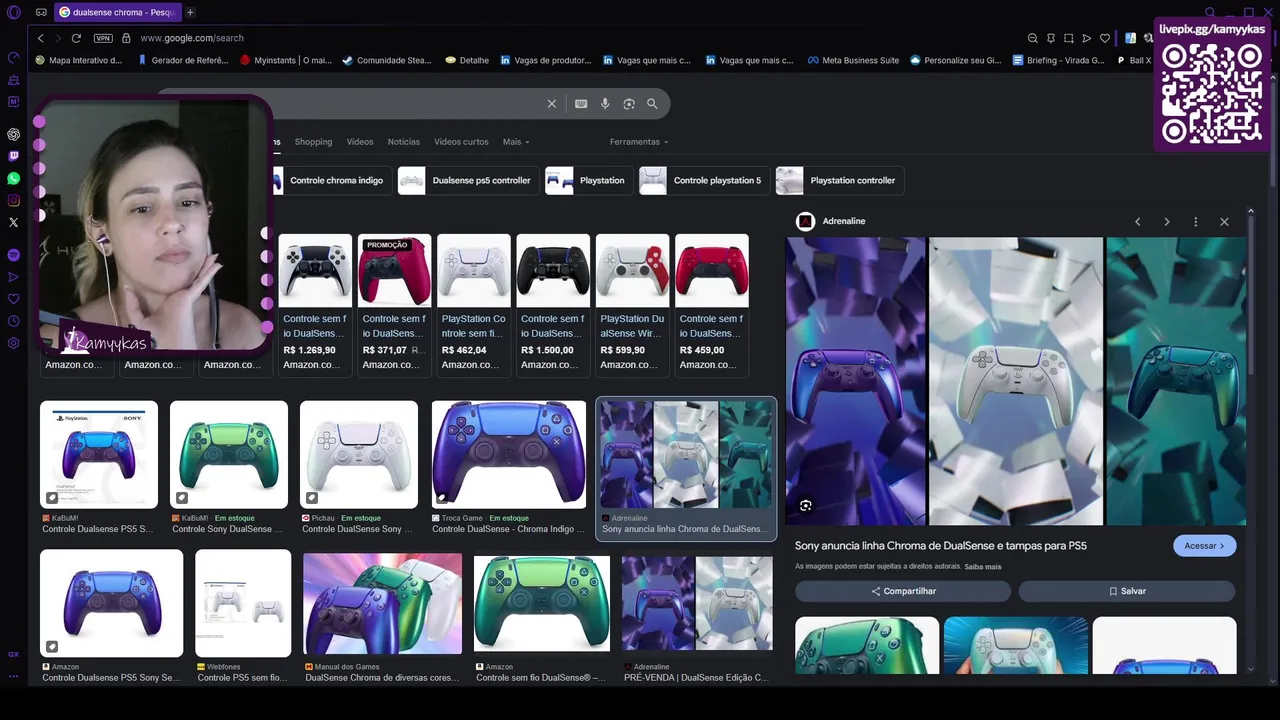Open browsing history clock icon
Image resolution: width=1280 pixels, height=720 pixels.
click(x=13, y=321)
